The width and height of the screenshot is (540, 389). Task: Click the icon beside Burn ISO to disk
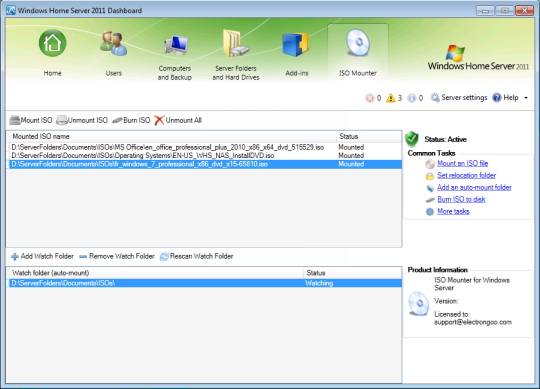pyautogui.click(x=430, y=200)
